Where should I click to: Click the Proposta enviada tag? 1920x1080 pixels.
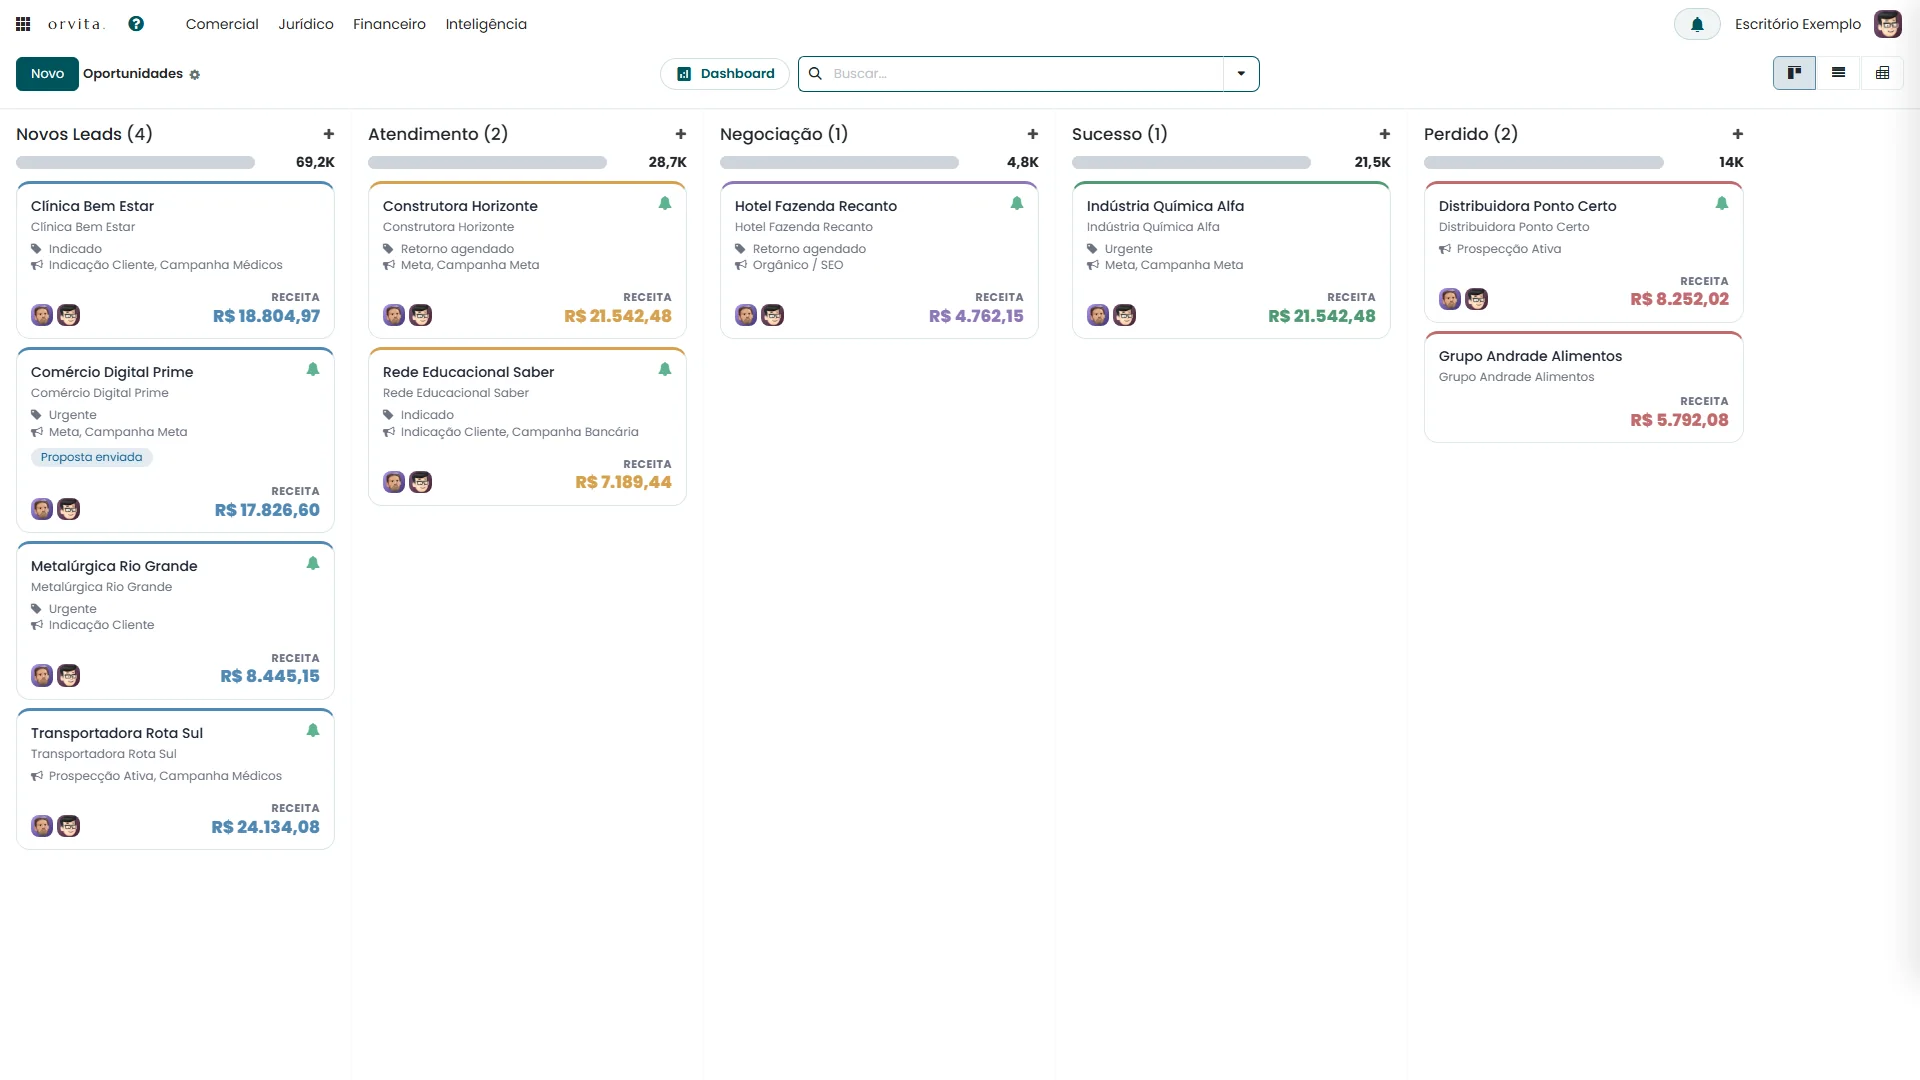pos(91,457)
